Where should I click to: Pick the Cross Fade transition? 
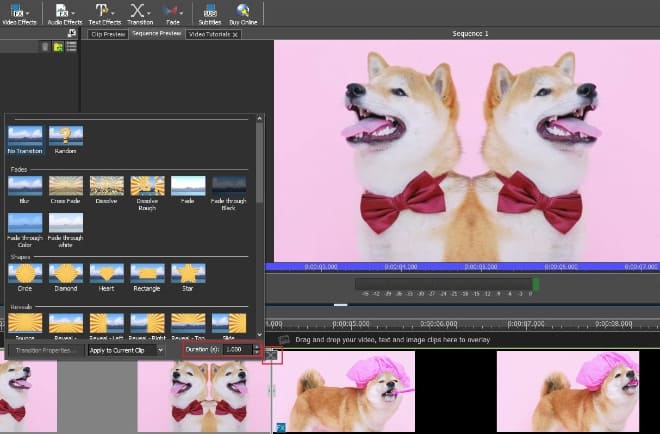click(x=65, y=190)
